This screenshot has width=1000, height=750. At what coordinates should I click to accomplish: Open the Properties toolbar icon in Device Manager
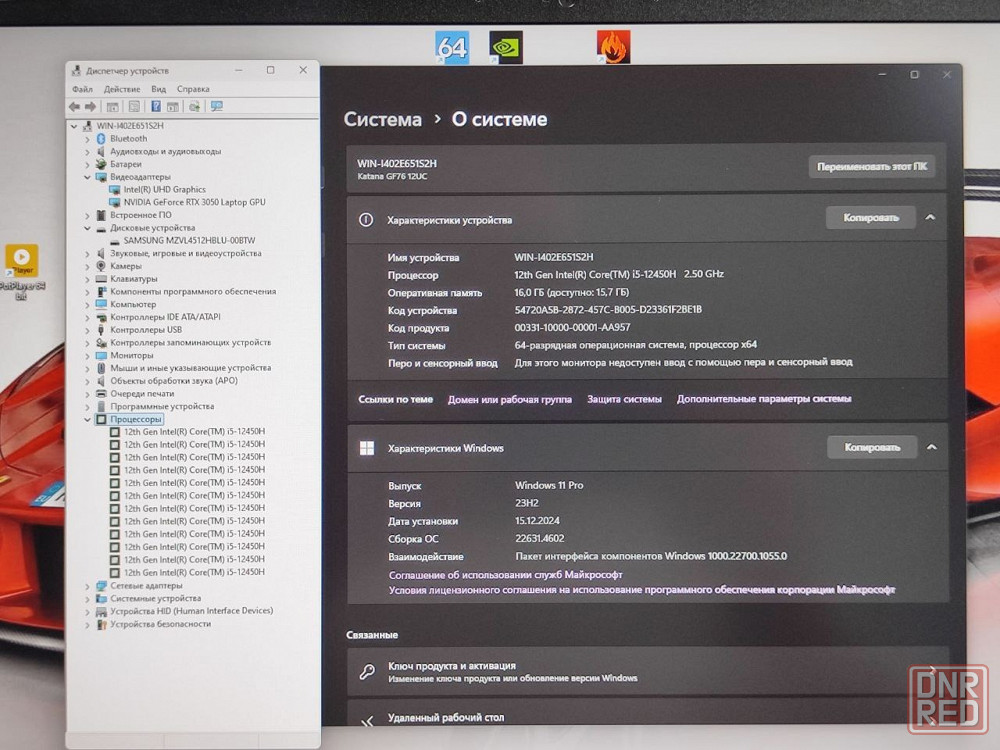(134, 107)
